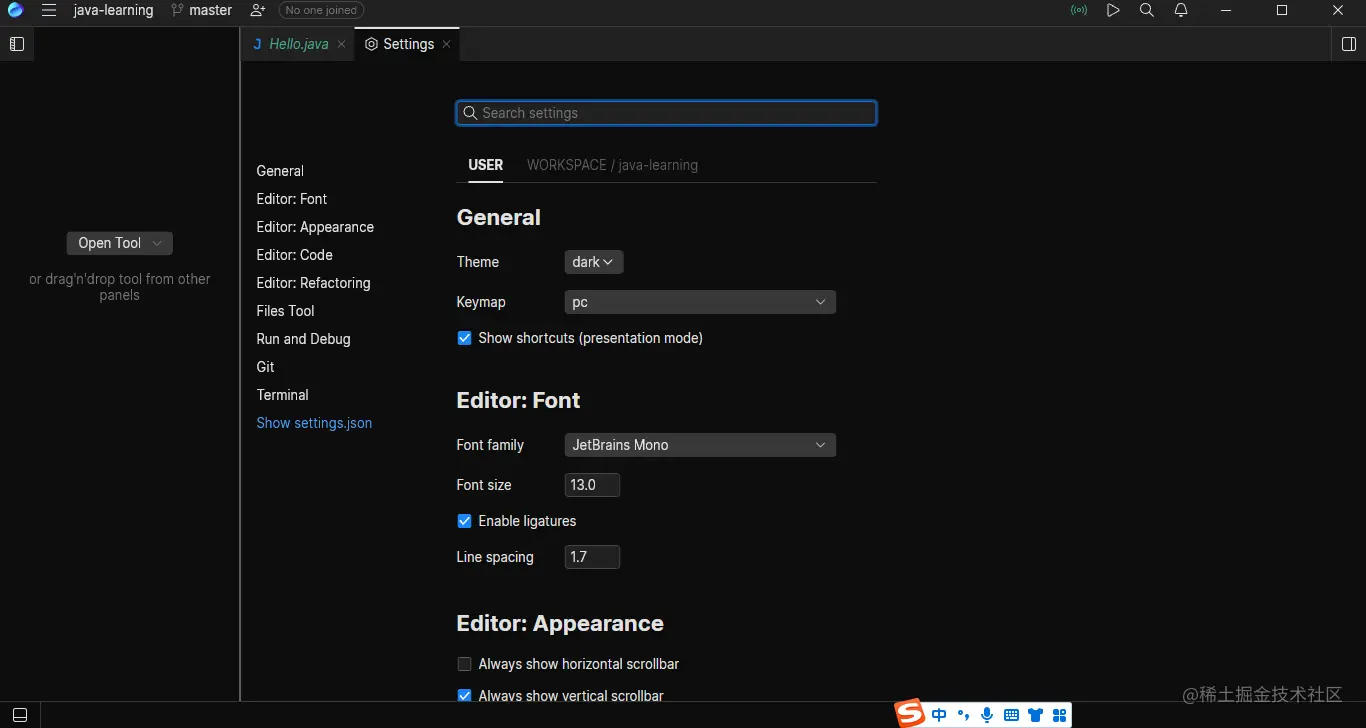Click the collaboration broadcast icon
The width and height of the screenshot is (1366, 728).
1079,10
